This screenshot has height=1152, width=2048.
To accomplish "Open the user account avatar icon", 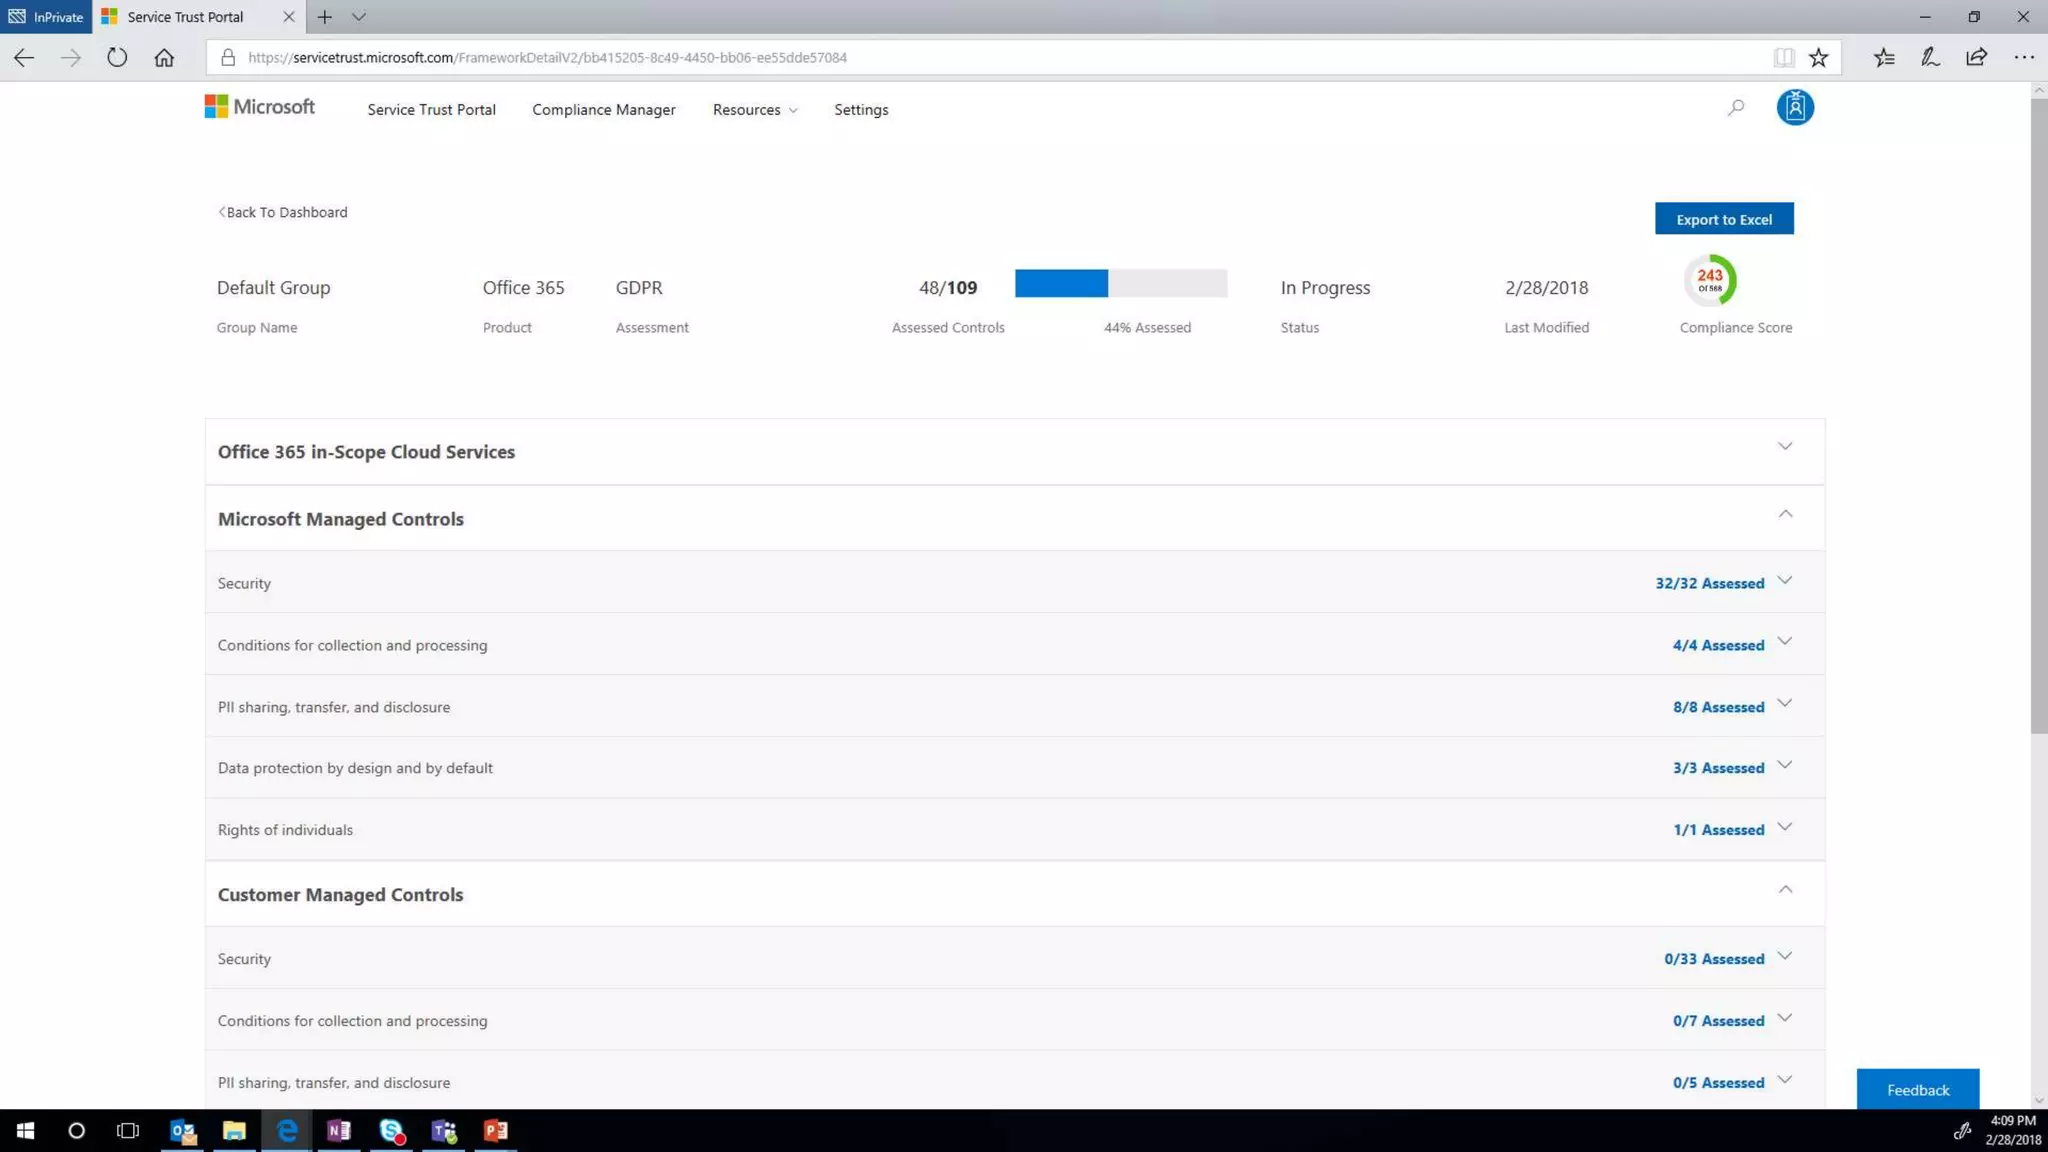I will 1795,108.
